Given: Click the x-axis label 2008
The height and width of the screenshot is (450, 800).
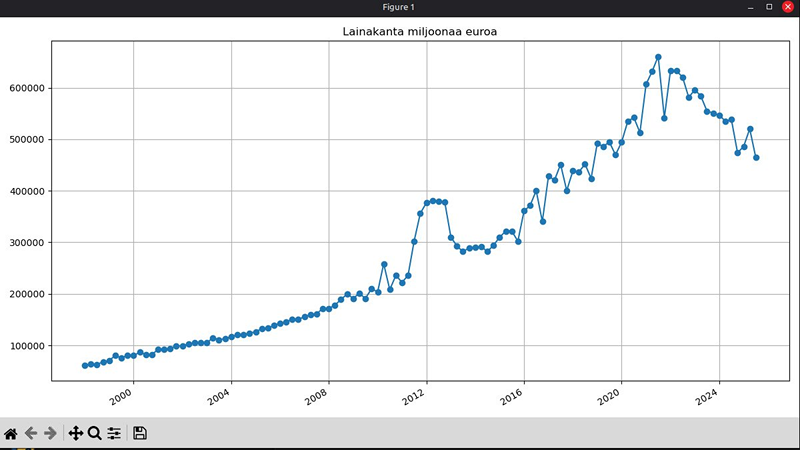Looking at the screenshot, I should tap(316, 397).
